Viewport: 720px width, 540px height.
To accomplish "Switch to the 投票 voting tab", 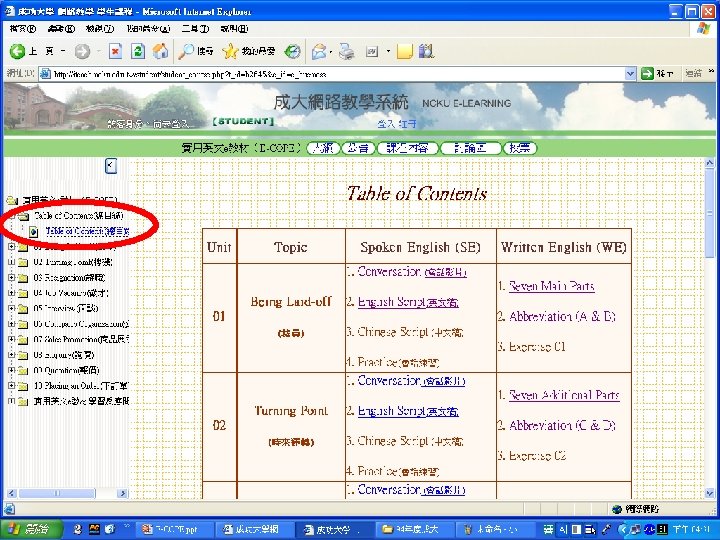I will point(520,148).
